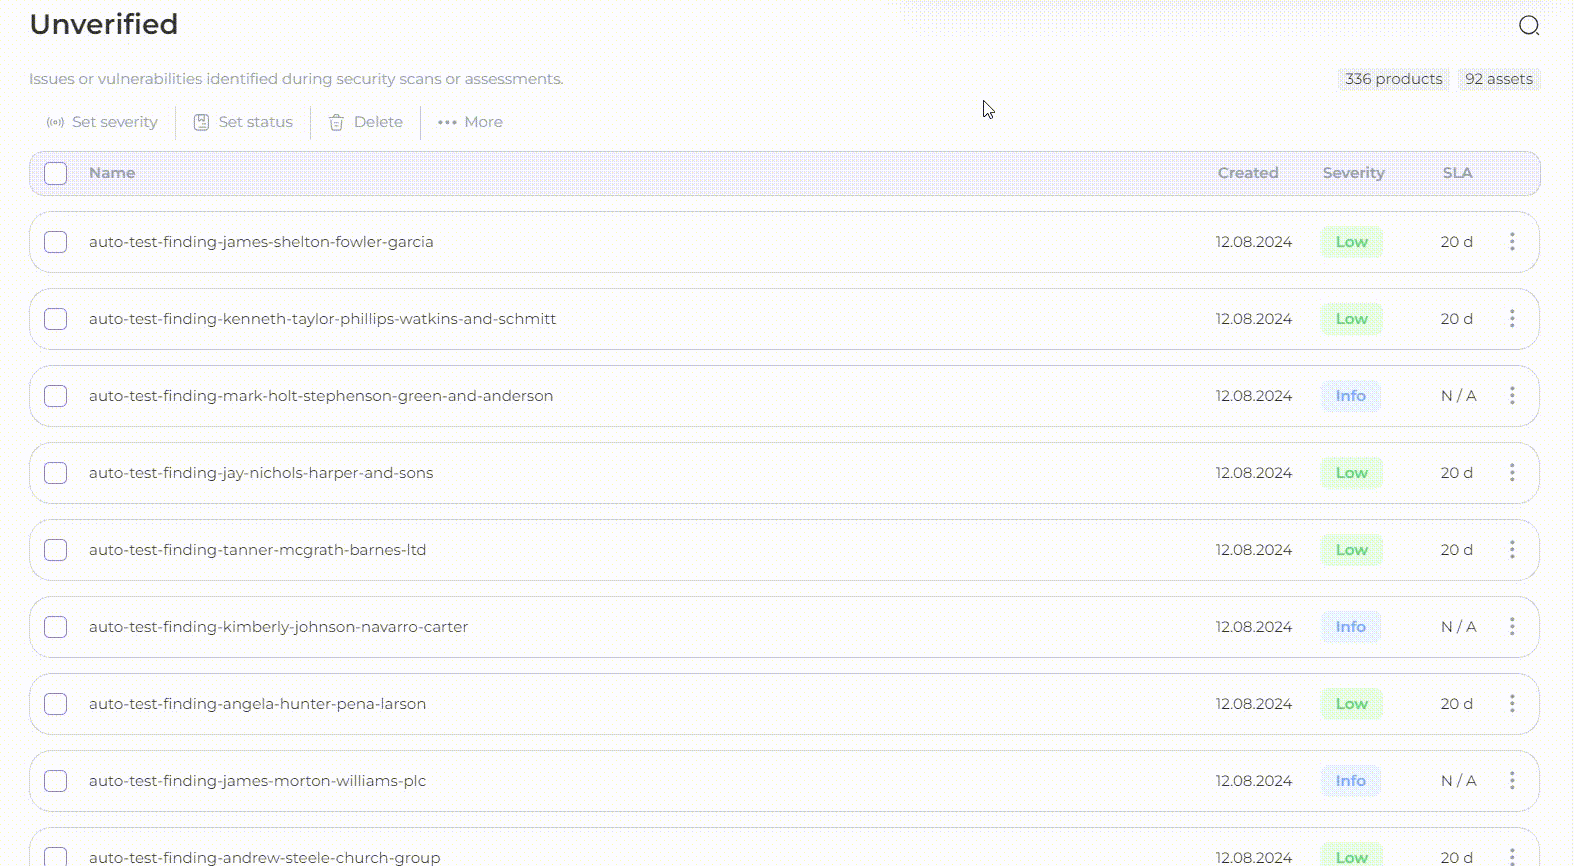Open the 336 products badge
This screenshot has width=1574, height=866.
coord(1393,79)
